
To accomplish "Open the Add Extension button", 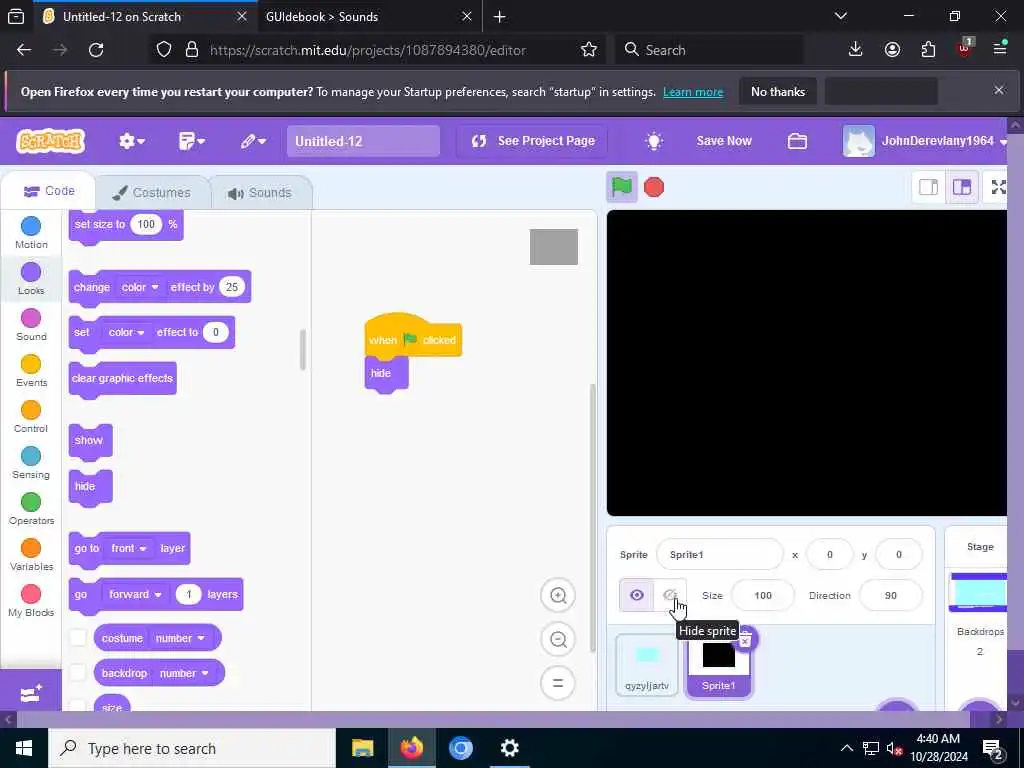I will pos(31,693).
